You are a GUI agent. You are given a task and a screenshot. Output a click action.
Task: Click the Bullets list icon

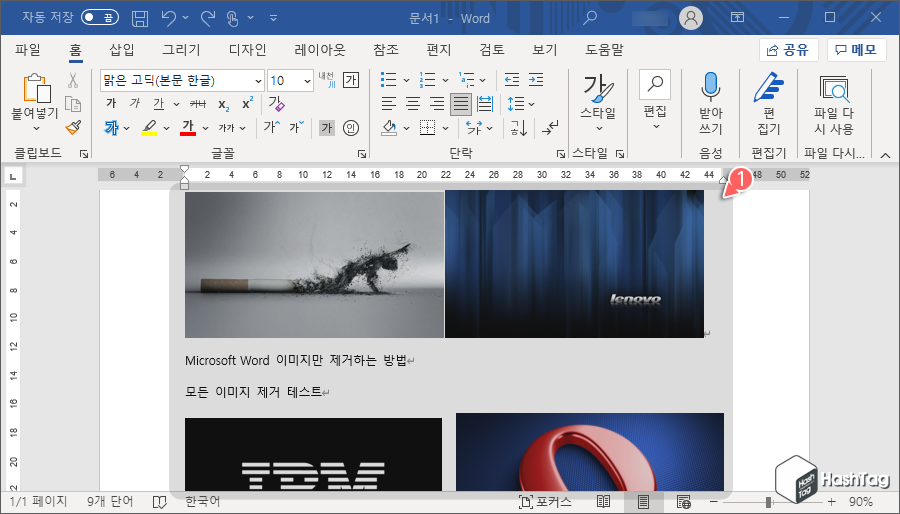(x=389, y=80)
